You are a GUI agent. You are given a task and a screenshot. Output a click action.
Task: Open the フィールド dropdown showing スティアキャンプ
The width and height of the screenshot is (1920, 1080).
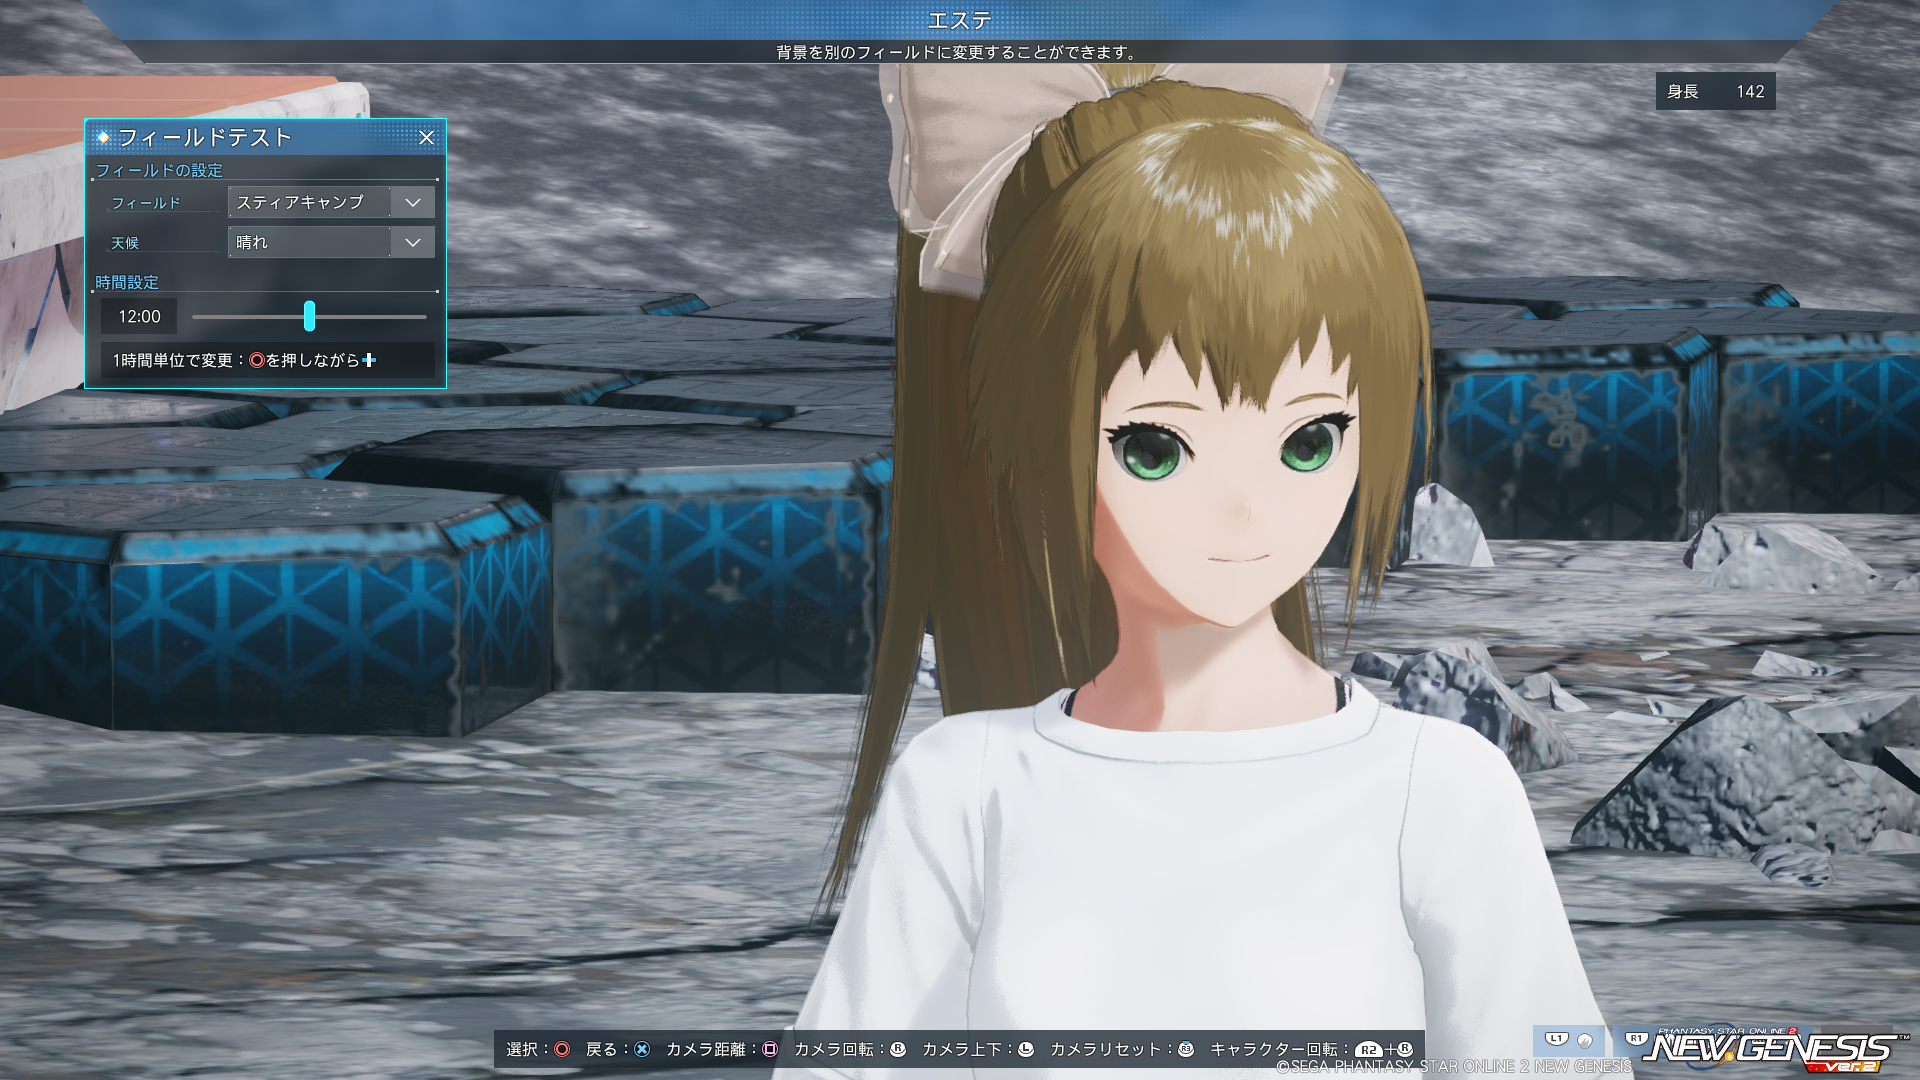[x=331, y=202]
